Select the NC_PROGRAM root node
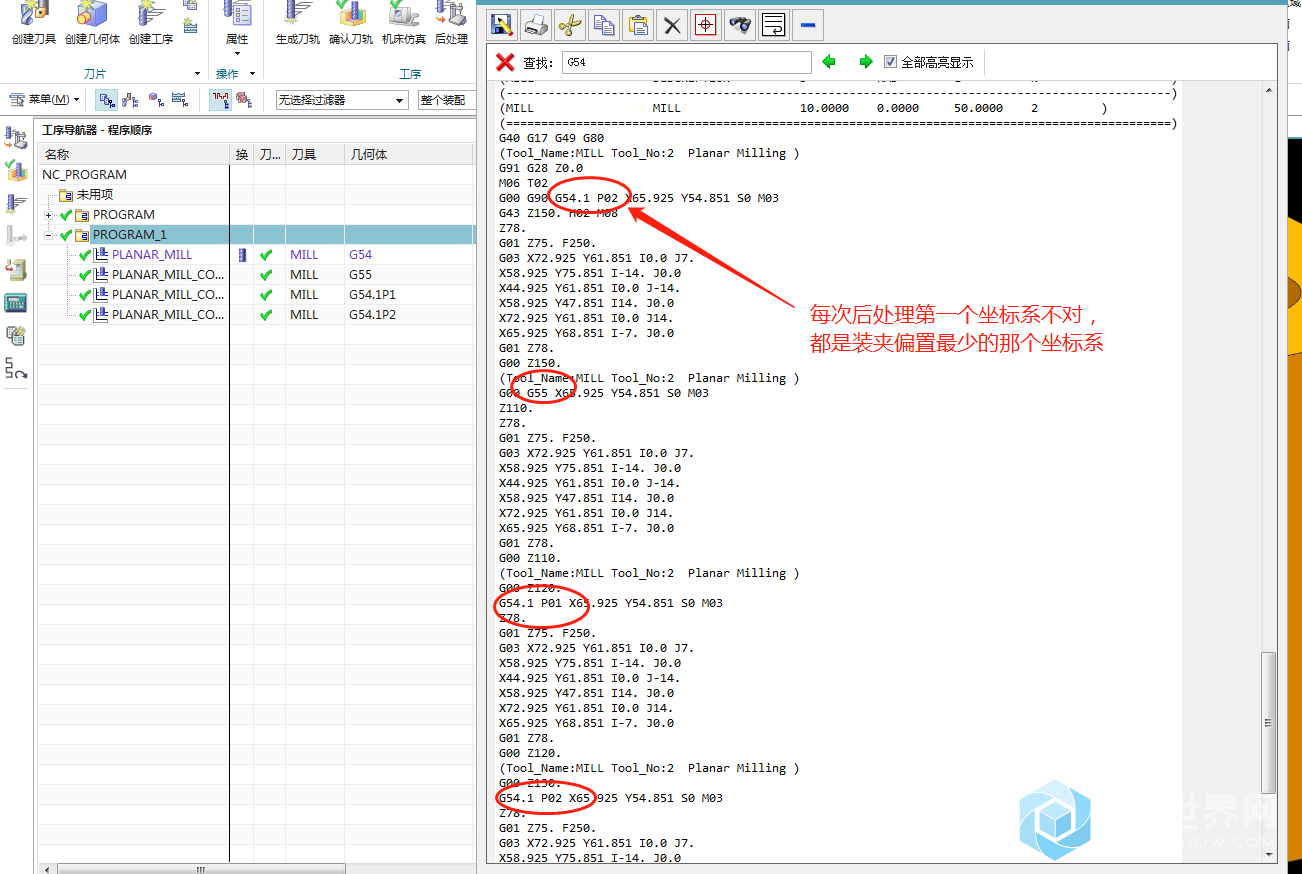Image resolution: width=1302 pixels, height=874 pixels. [85, 175]
